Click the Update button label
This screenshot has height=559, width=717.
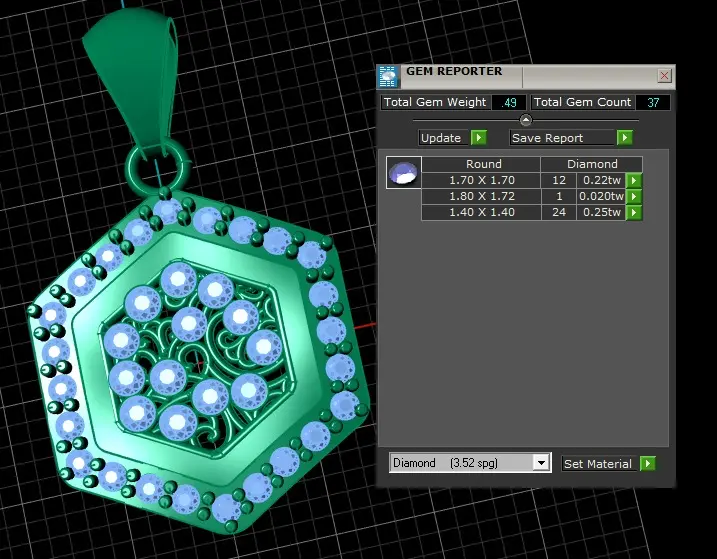(441, 138)
